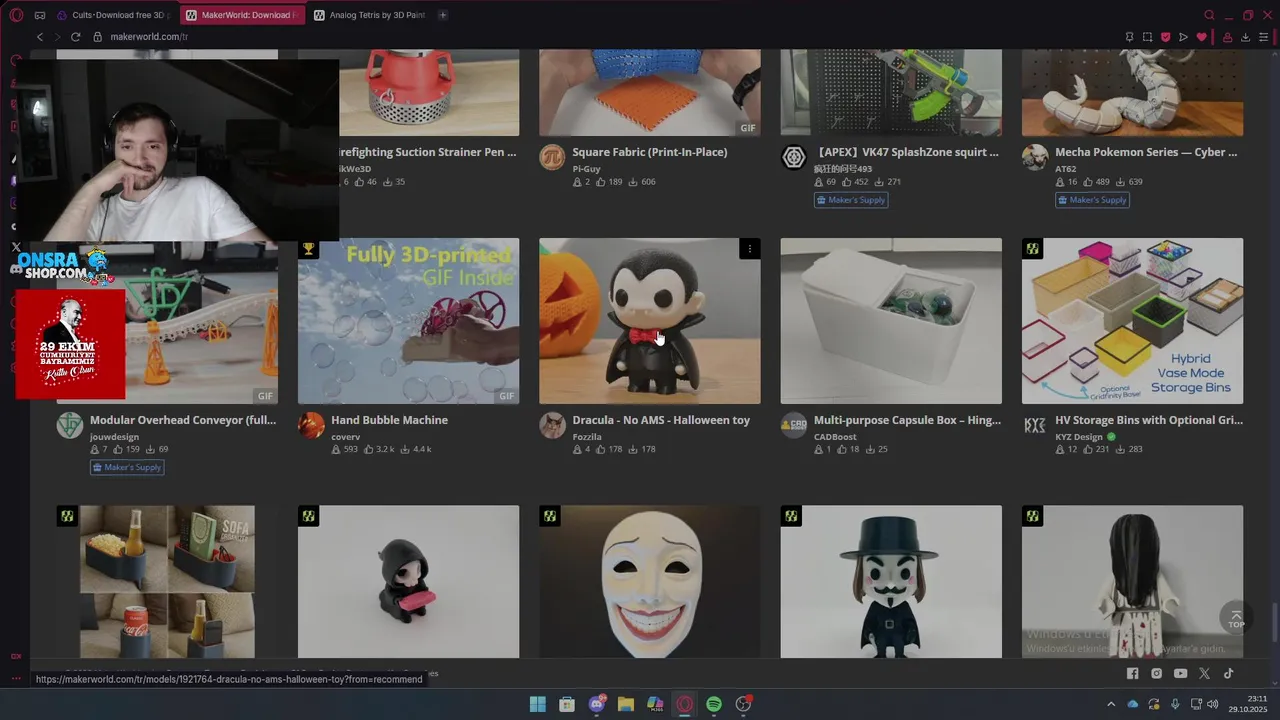The width and height of the screenshot is (1280, 720).
Task: Open the Flow send arrow icon
Action: (1183, 37)
